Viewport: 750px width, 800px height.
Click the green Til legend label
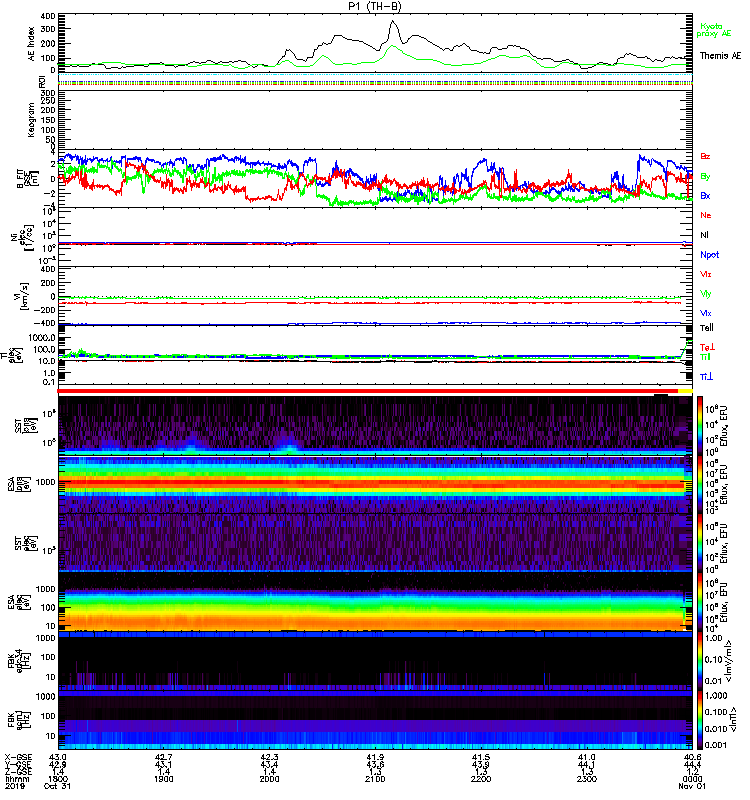pyautogui.click(x=705, y=357)
